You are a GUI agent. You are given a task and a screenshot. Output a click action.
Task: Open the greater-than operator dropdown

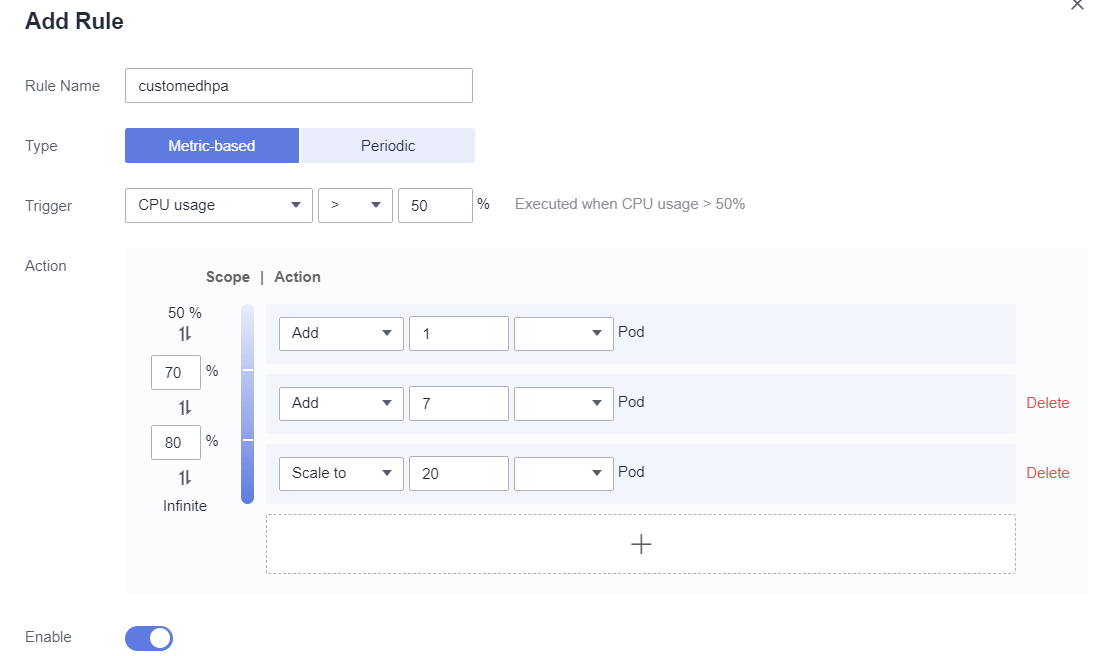pos(355,205)
